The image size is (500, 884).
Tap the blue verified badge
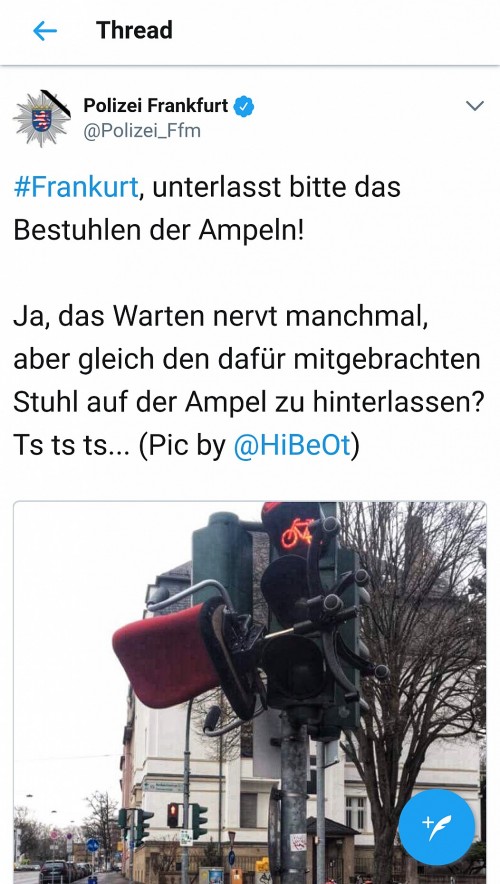pyautogui.click(x=244, y=106)
